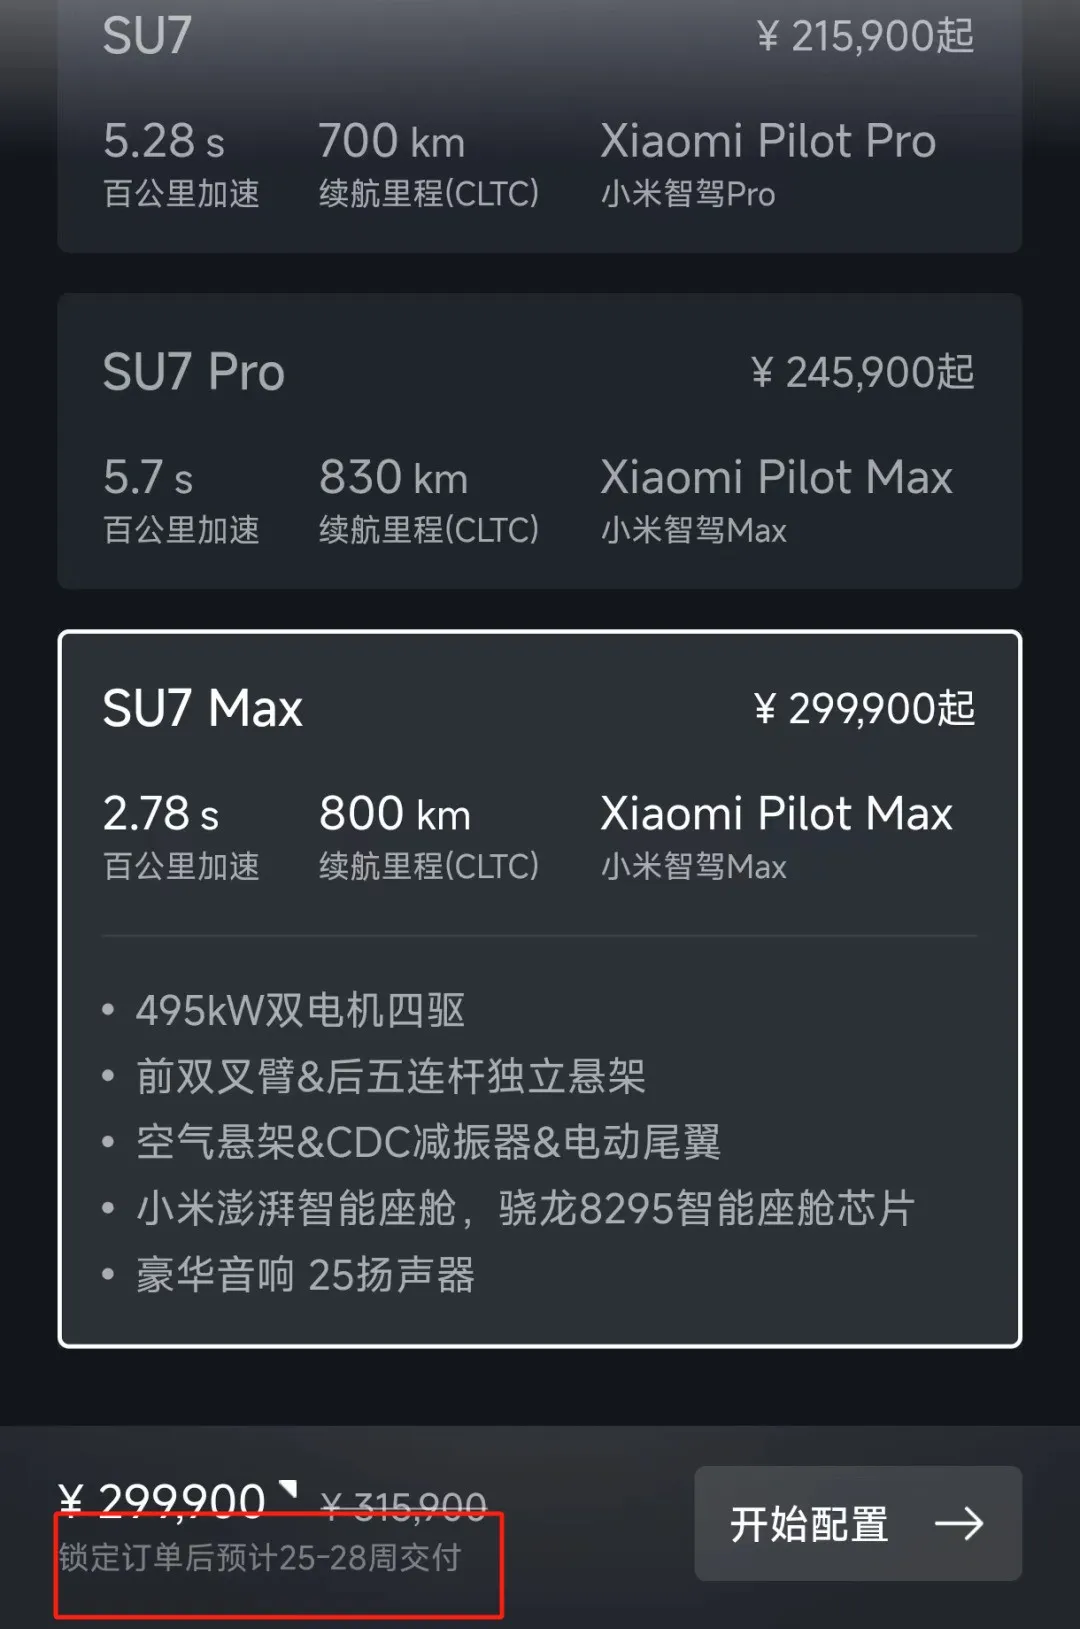Click the strikethrough price ¥315,900
Viewport: 1080px width, 1629px height.
point(404,1502)
